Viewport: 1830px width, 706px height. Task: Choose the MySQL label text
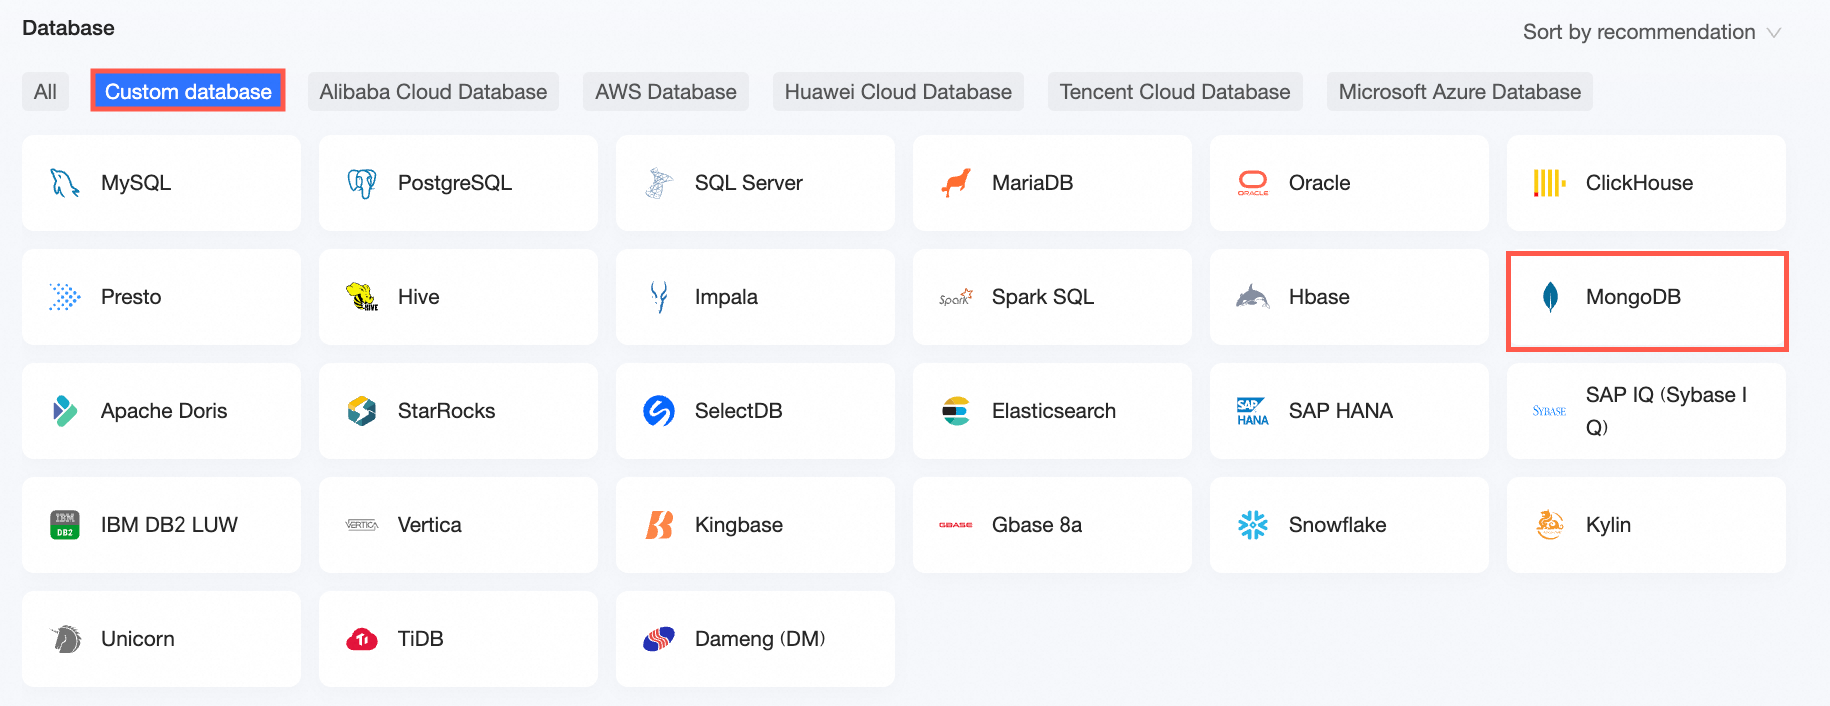pyautogui.click(x=136, y=183)
